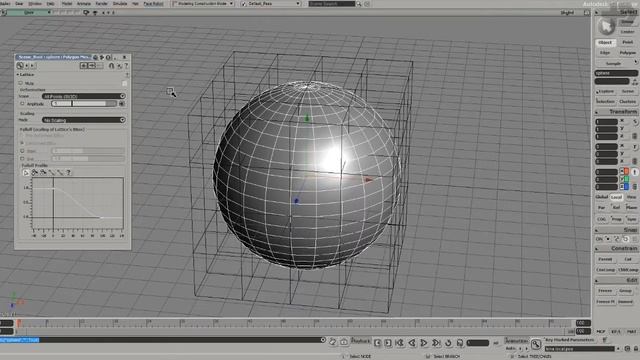The height and width of the screenshot is (360, 640).
Task: Click the eye icon in viewport toolbar
Action: coord(95,13)
